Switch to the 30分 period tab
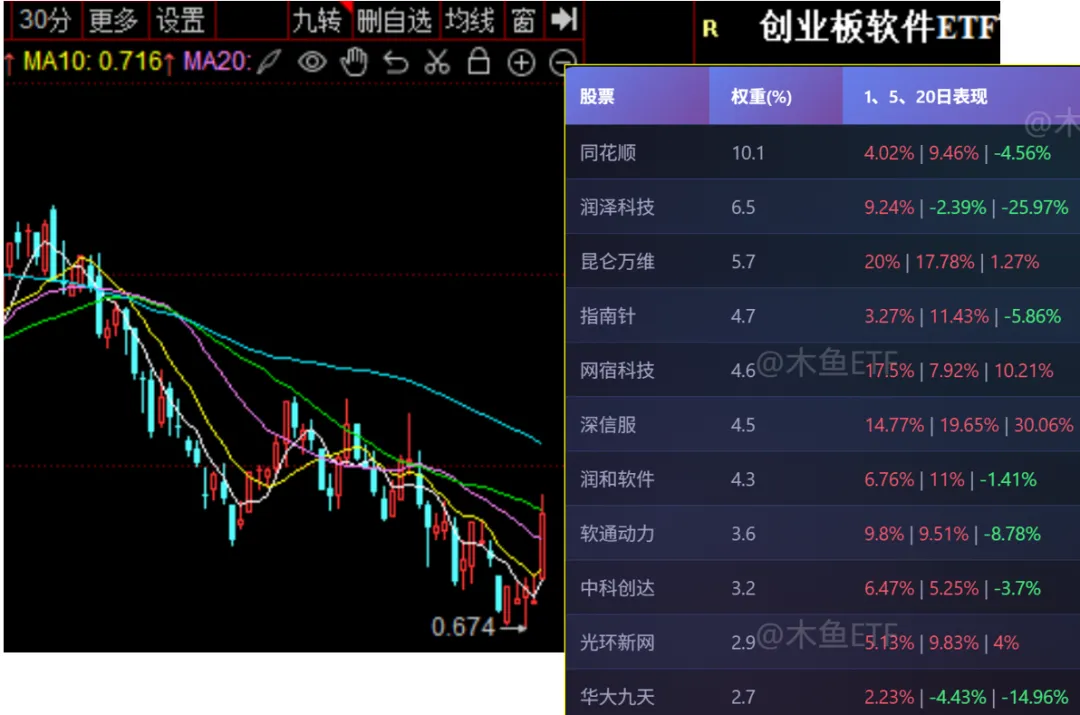The height and width of the screenshot is (715, 1080). pyautogui.click(x=44, y=20)
